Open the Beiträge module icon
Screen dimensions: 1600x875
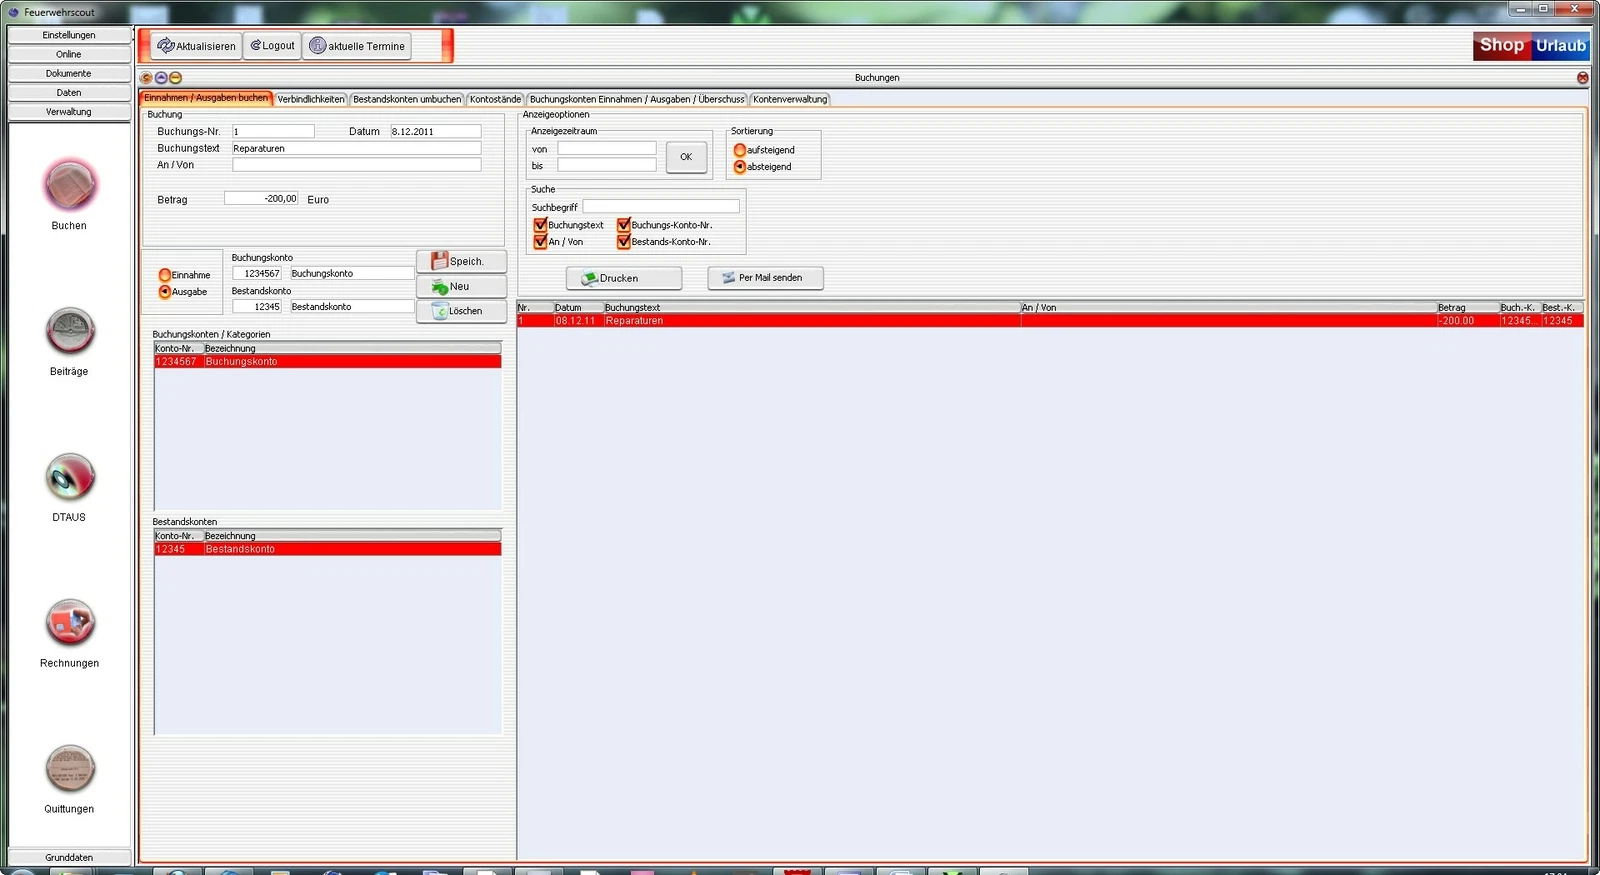coord(70,331)
